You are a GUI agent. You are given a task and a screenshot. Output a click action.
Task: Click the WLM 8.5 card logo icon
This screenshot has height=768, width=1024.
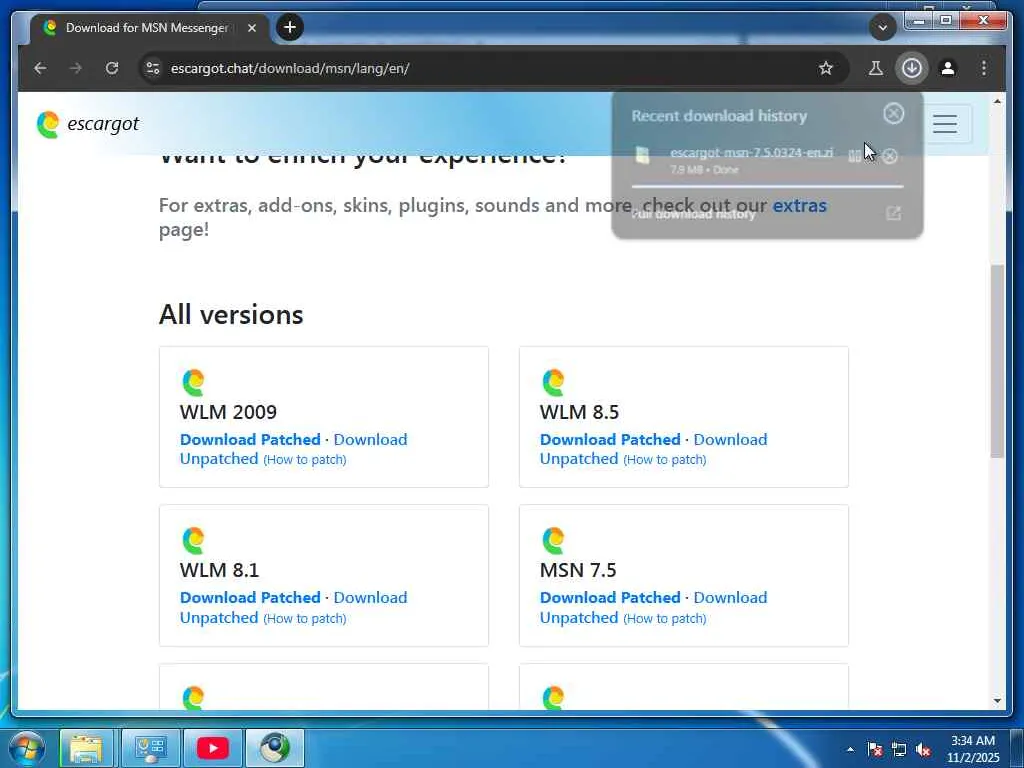pos(553,383)
